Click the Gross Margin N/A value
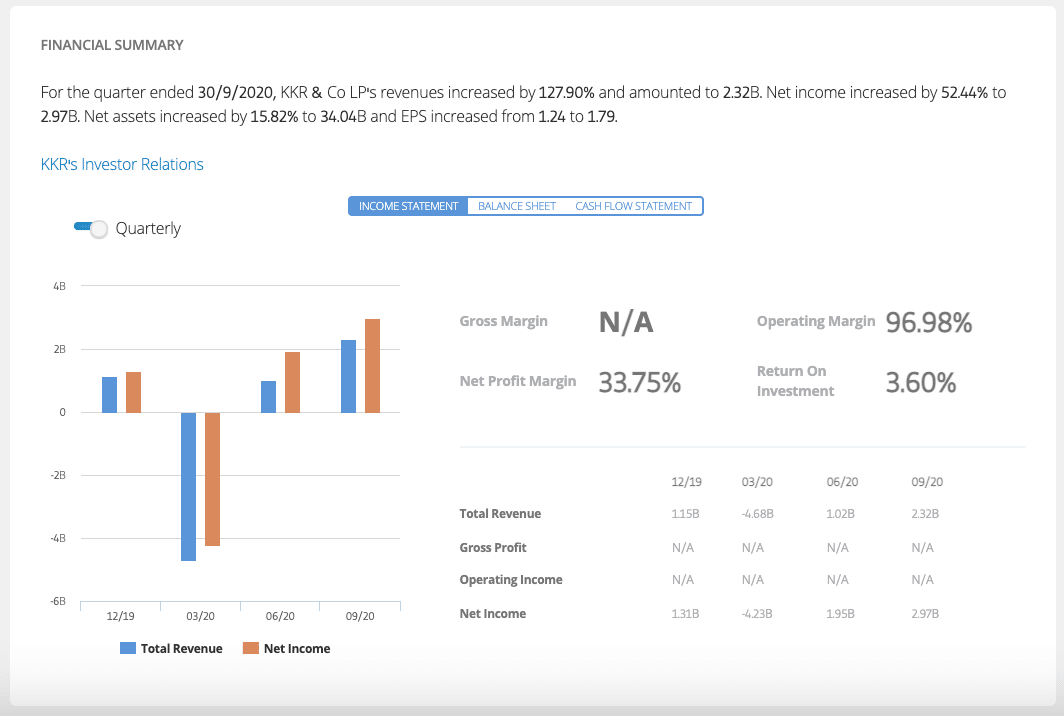 [x=626, y=322]
